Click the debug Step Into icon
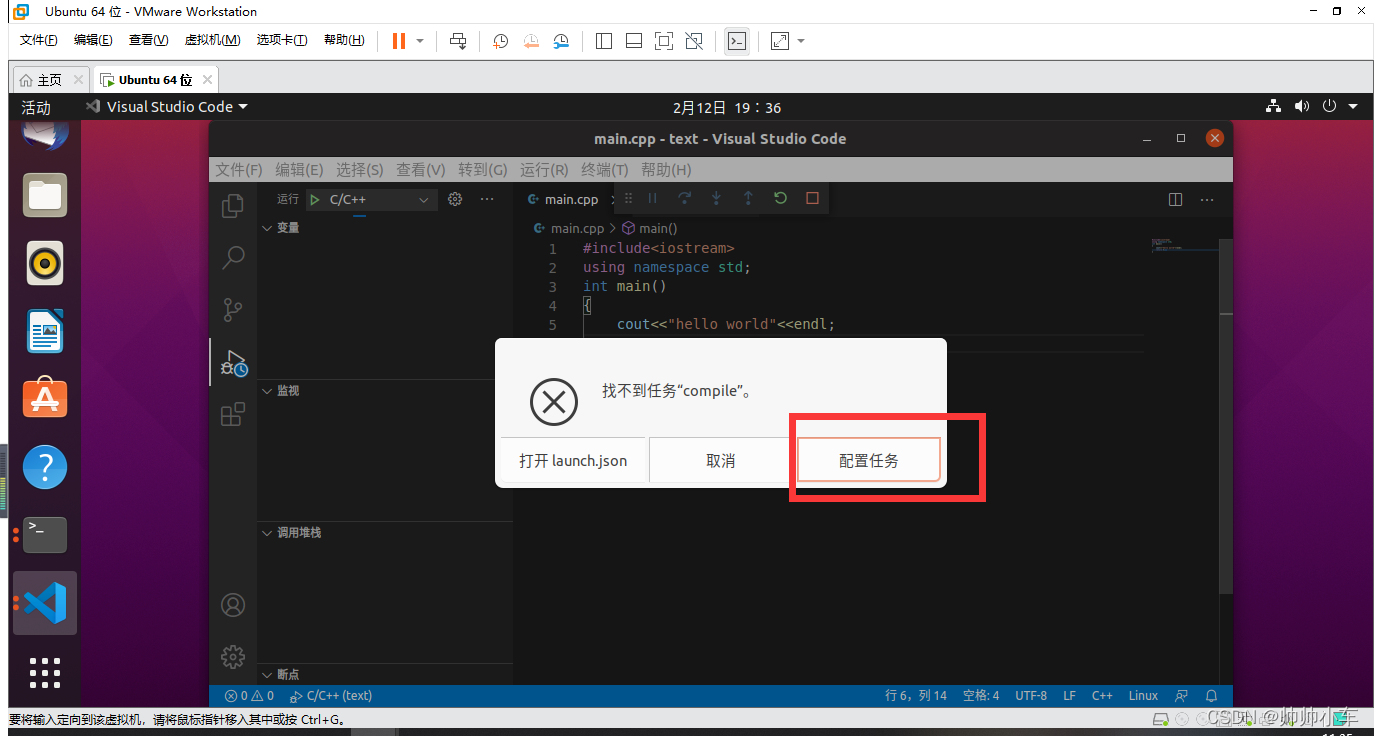This screenshot has width=1374, height=736. [717, 198]
